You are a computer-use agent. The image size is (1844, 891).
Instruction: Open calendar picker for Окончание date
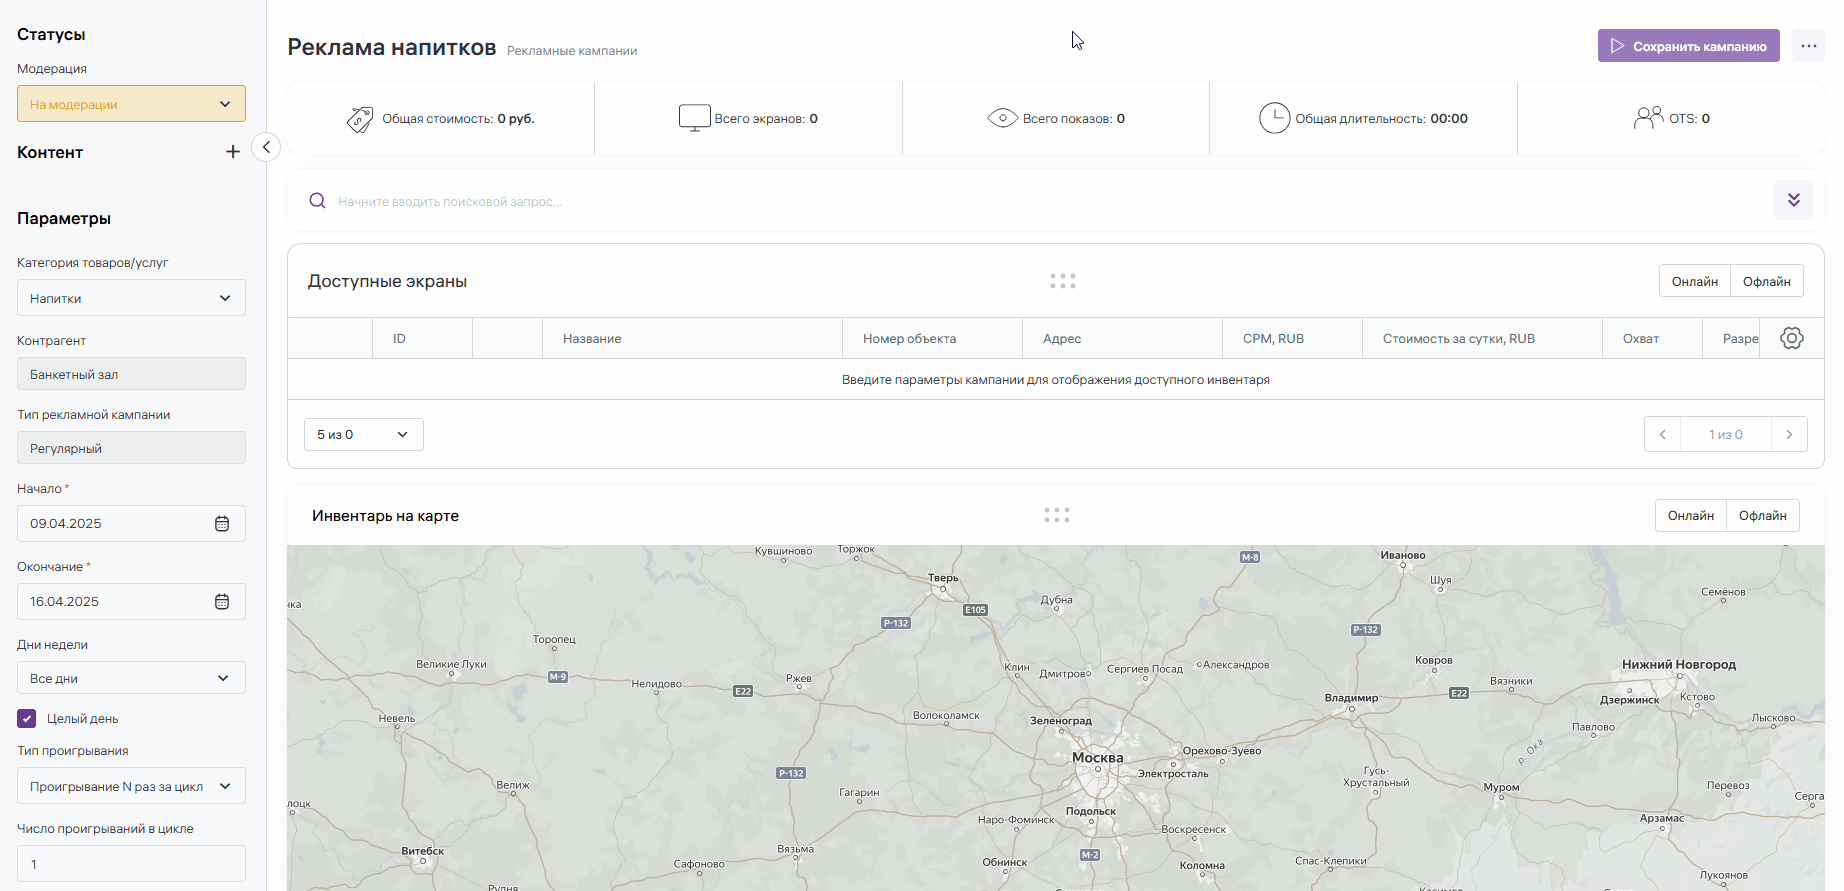tap(222, 602)
